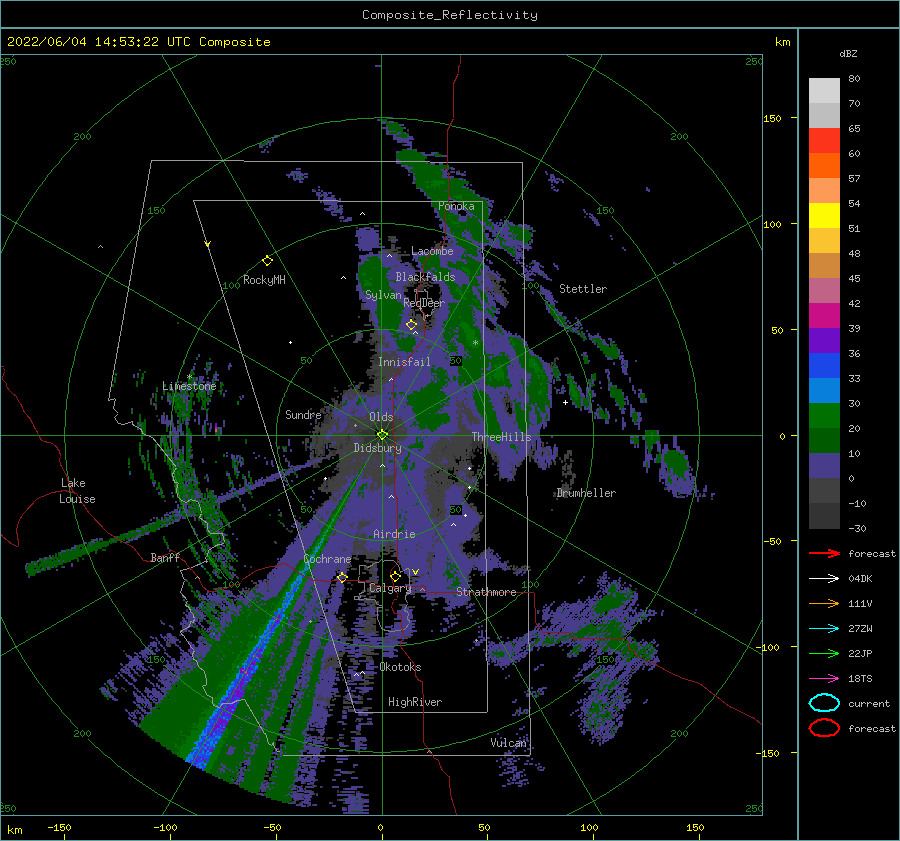This screenshot has height=841, width=900.
Task: Select the 65 dBZ red color swatch
Action: (824, 141)
